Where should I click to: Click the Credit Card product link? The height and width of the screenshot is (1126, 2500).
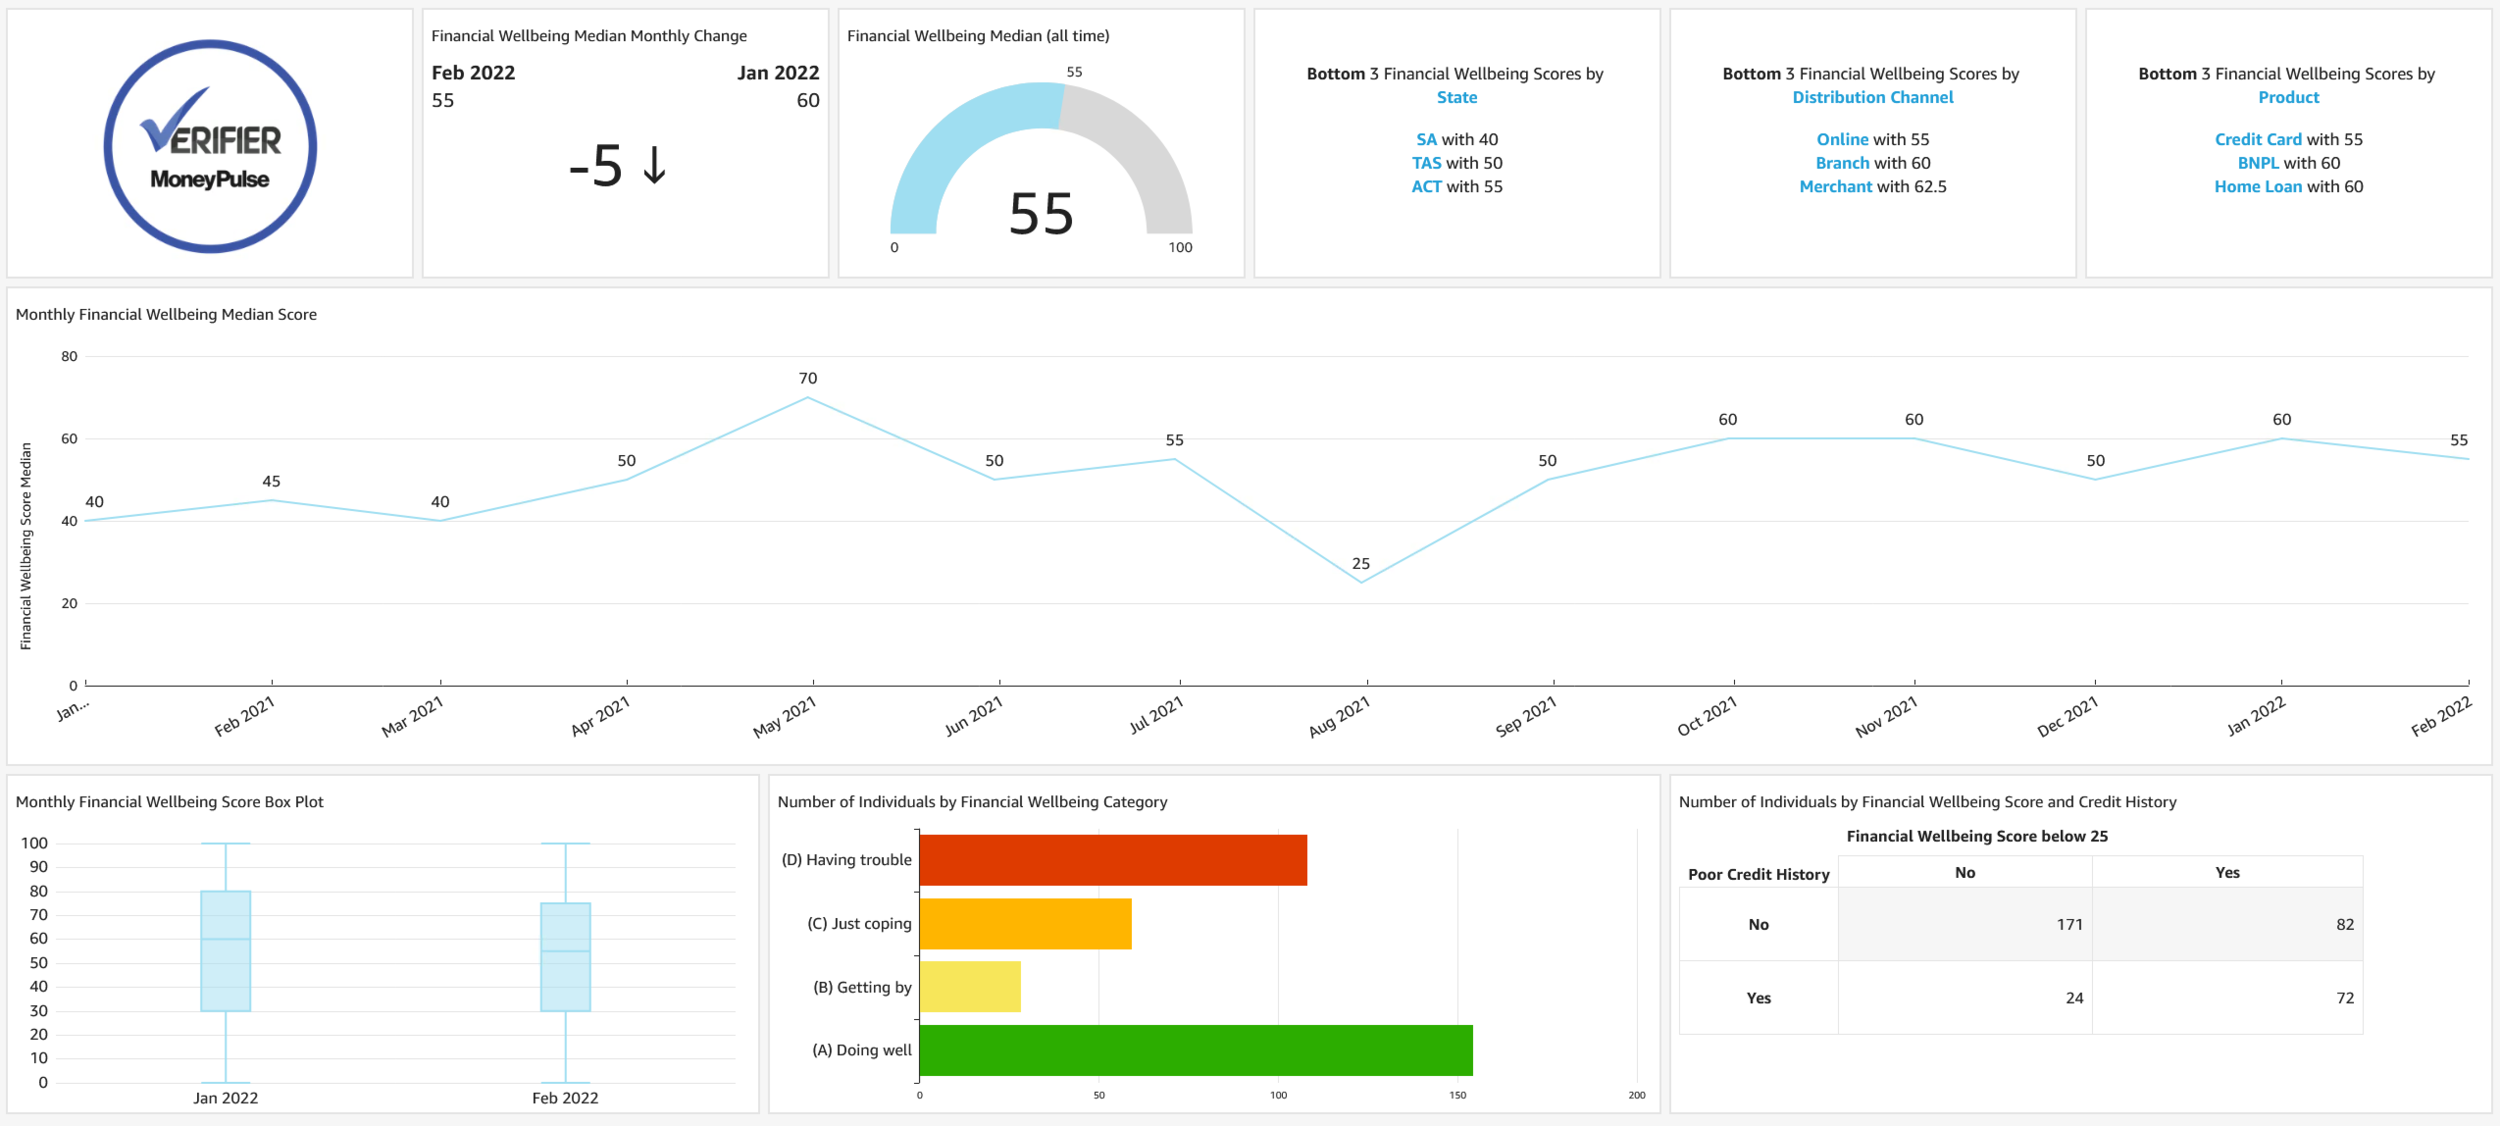coord(2258,139)
